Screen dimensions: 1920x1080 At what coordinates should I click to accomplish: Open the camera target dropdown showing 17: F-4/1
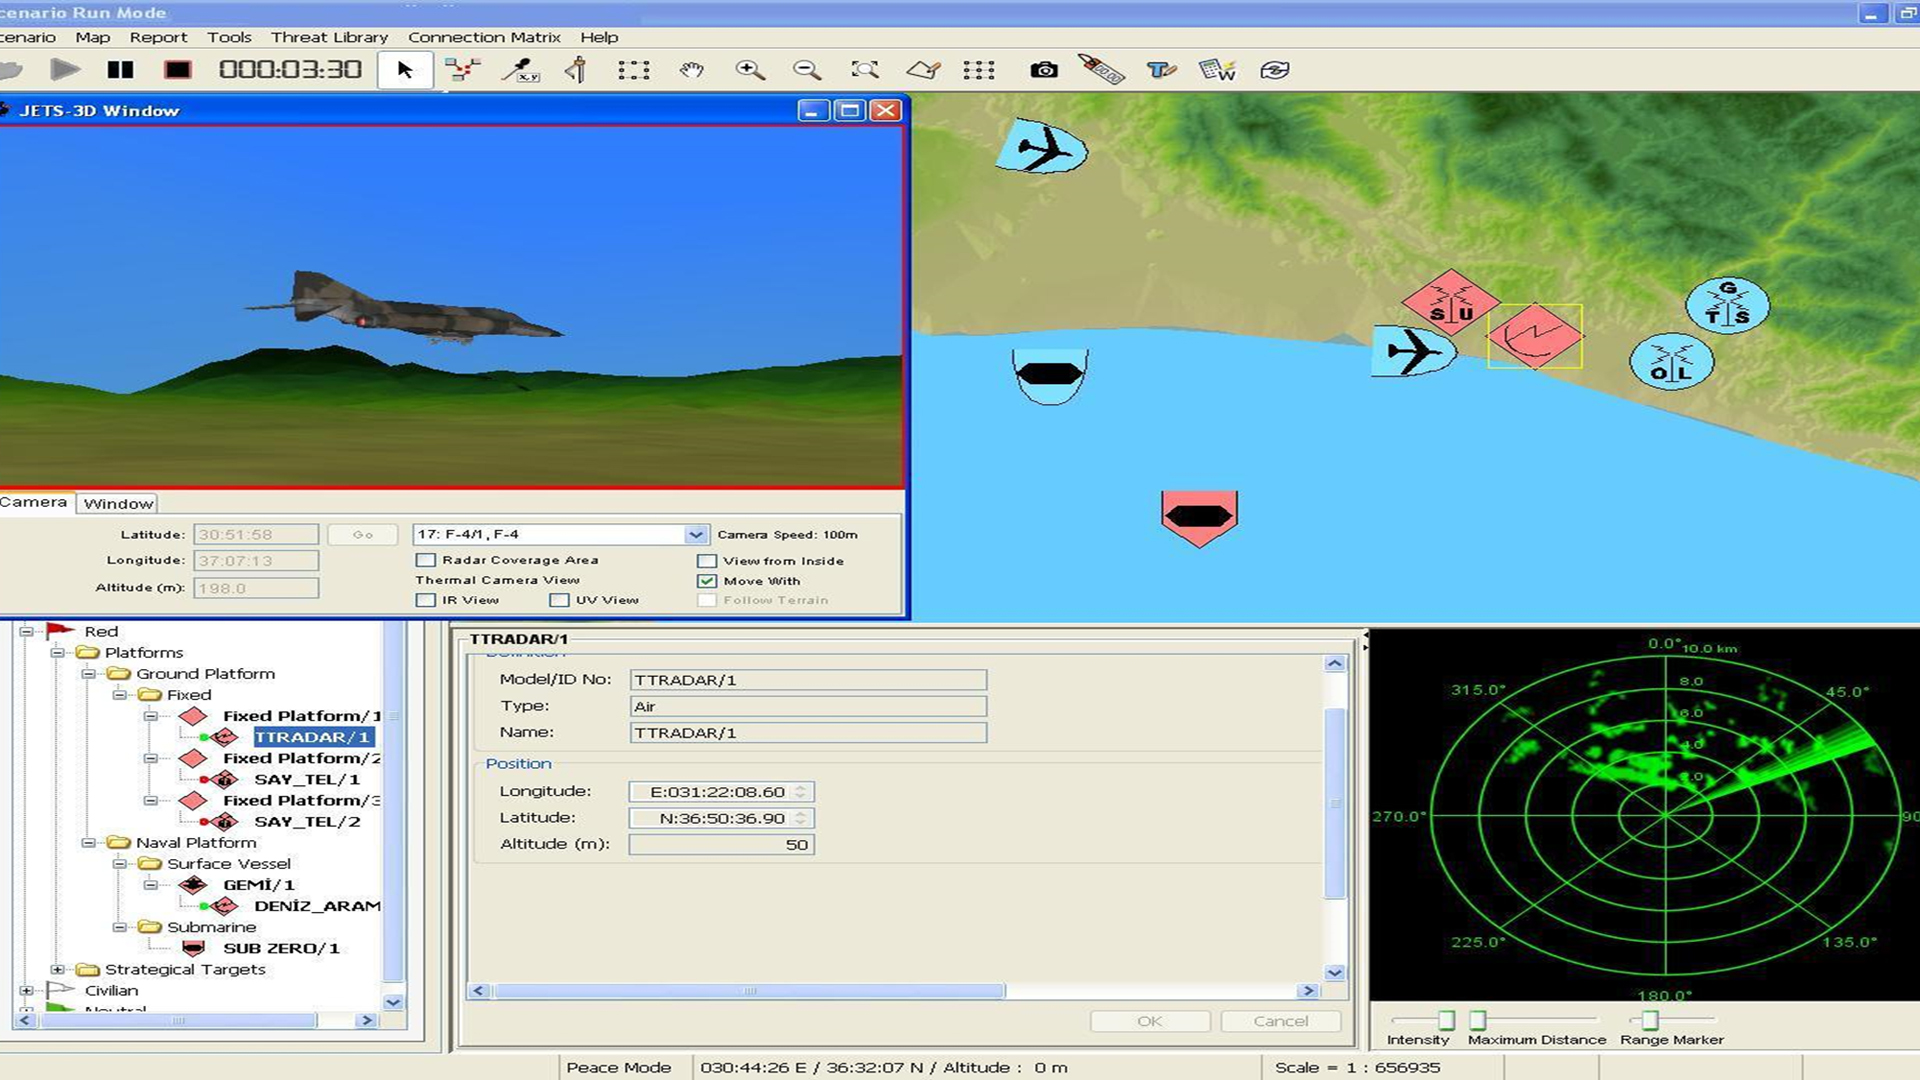695,533
